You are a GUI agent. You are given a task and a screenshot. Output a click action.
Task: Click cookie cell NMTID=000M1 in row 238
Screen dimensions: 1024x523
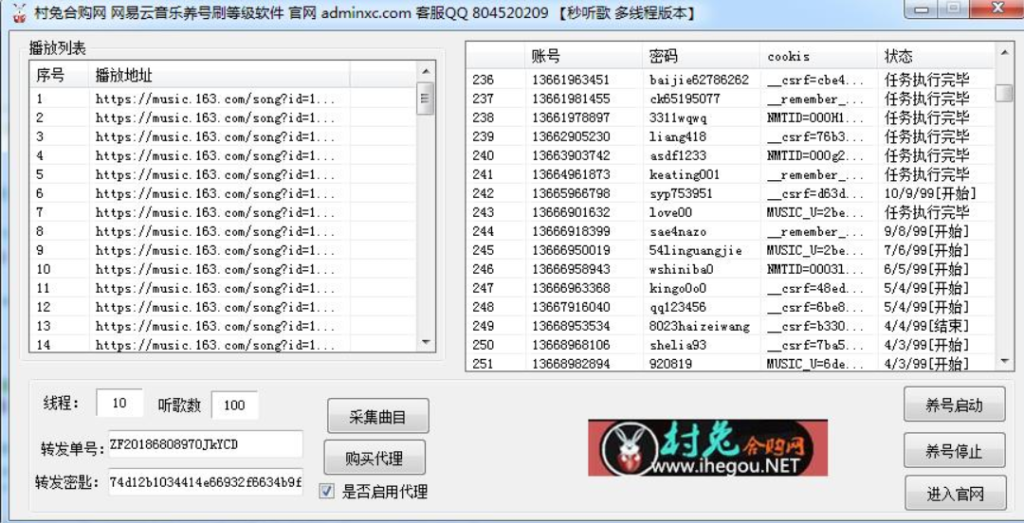coord(816,118)
